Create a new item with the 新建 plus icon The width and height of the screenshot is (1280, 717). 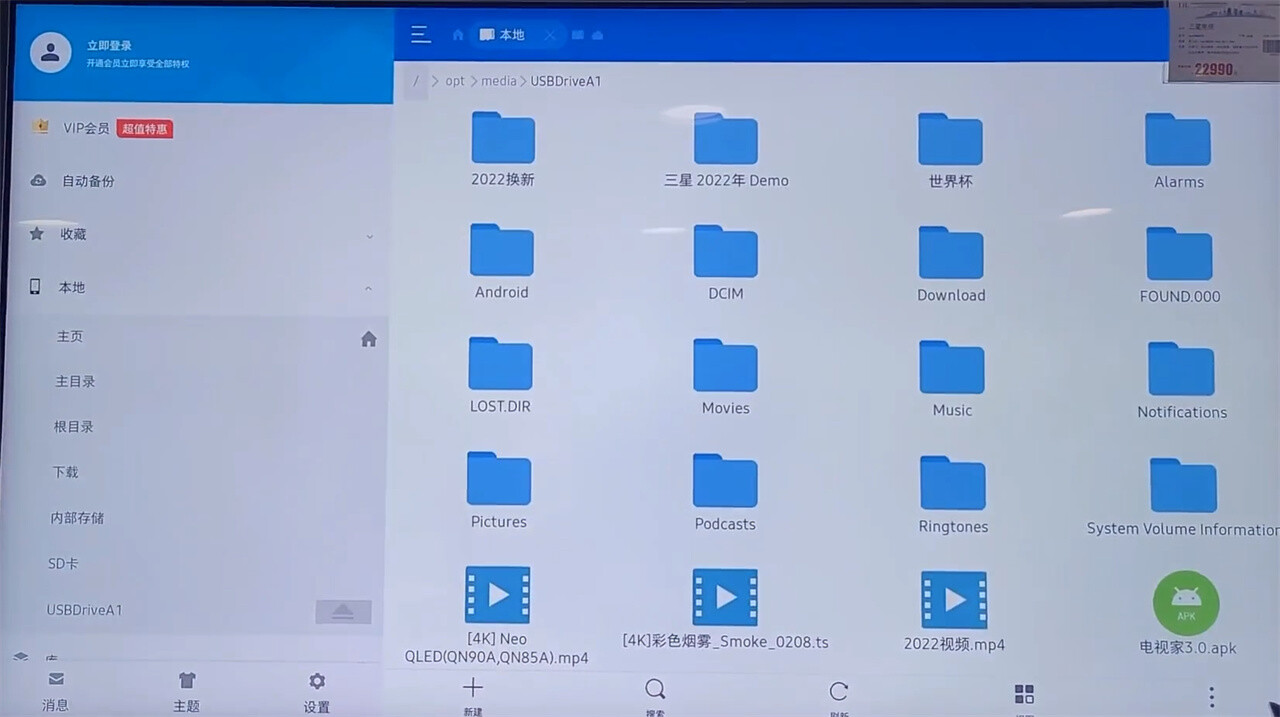pyautogui.click(x=472, y=689)
